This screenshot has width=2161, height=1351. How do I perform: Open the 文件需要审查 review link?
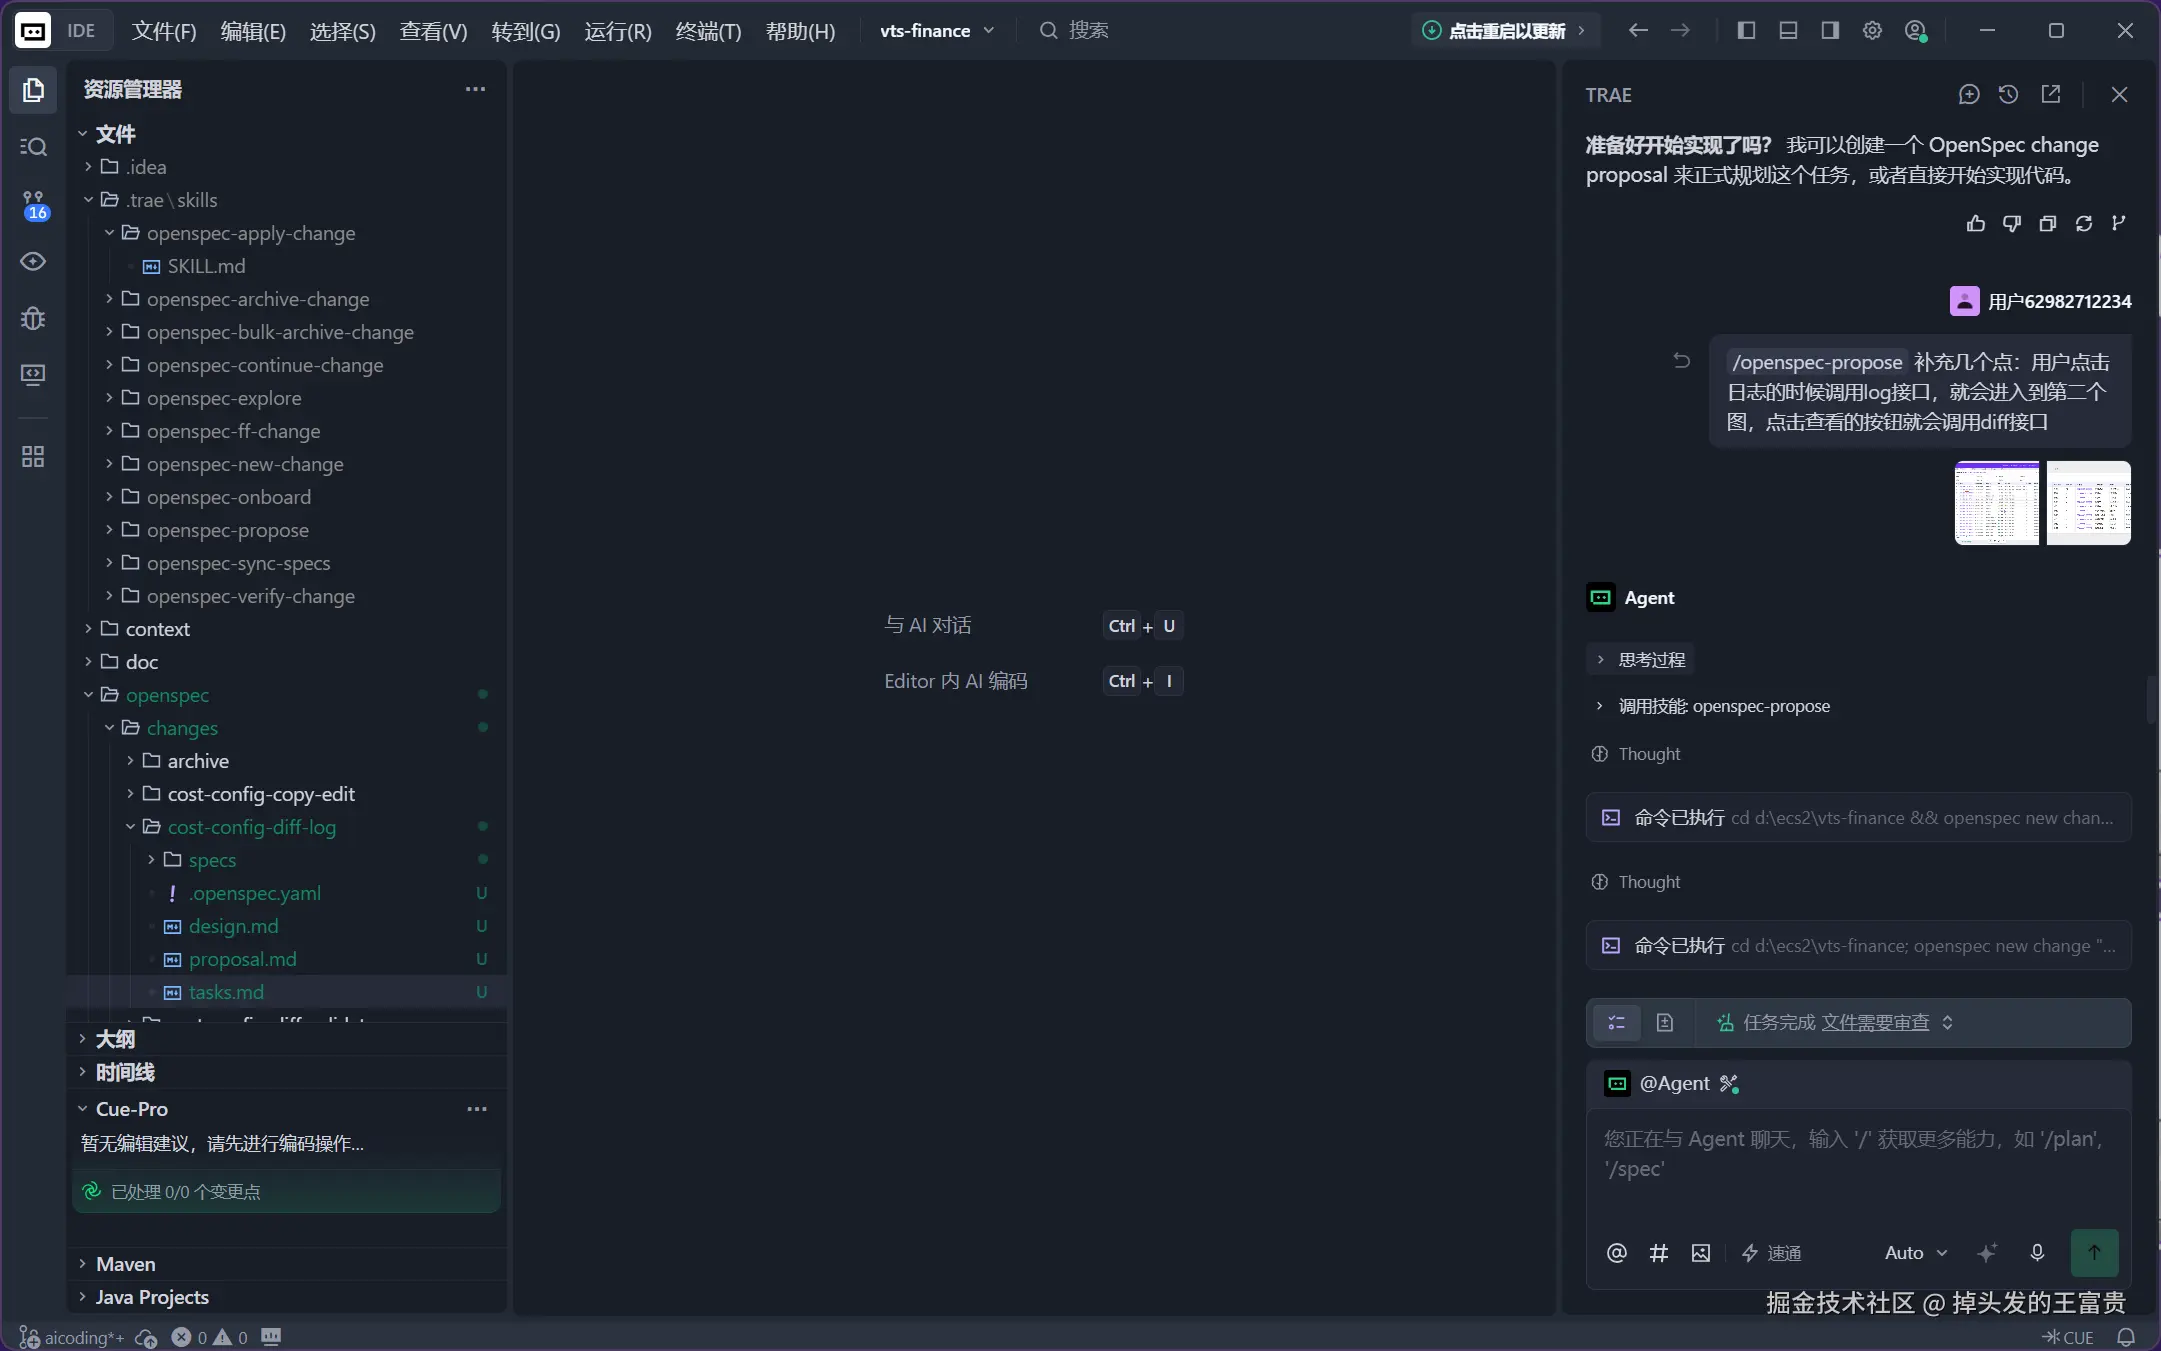(1875, 1022)
